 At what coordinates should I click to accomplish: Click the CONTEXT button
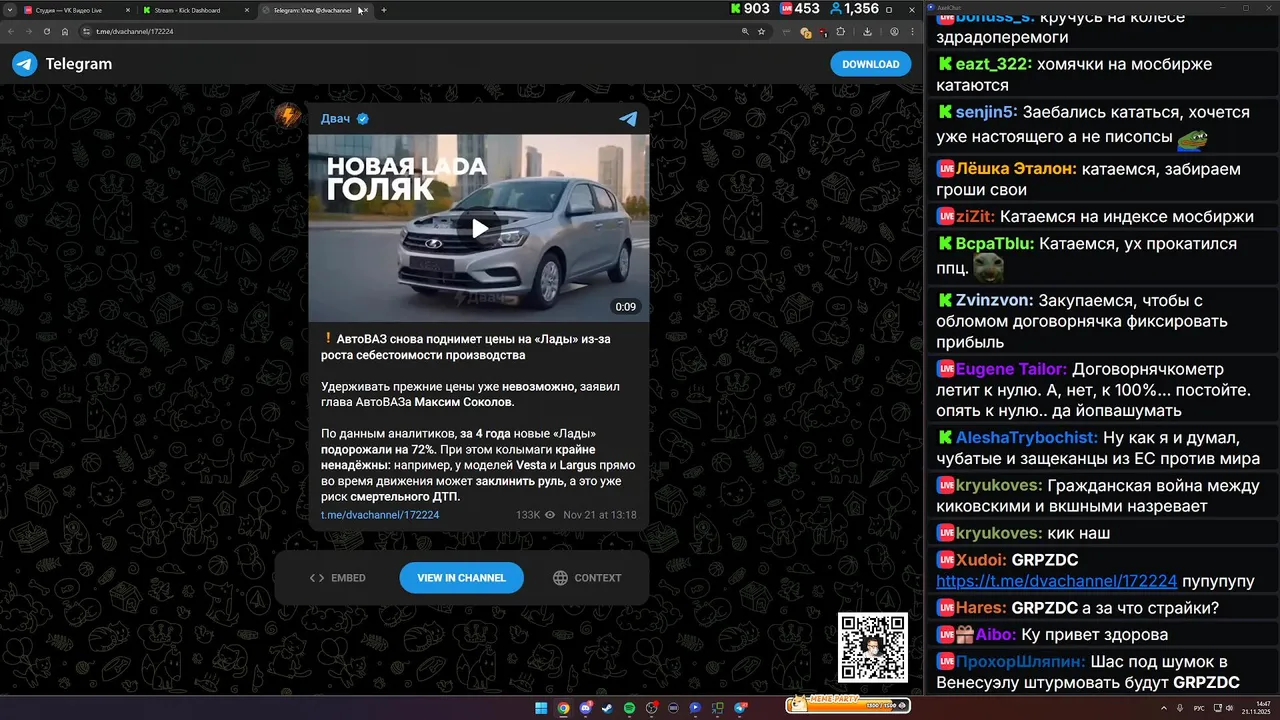587,578
